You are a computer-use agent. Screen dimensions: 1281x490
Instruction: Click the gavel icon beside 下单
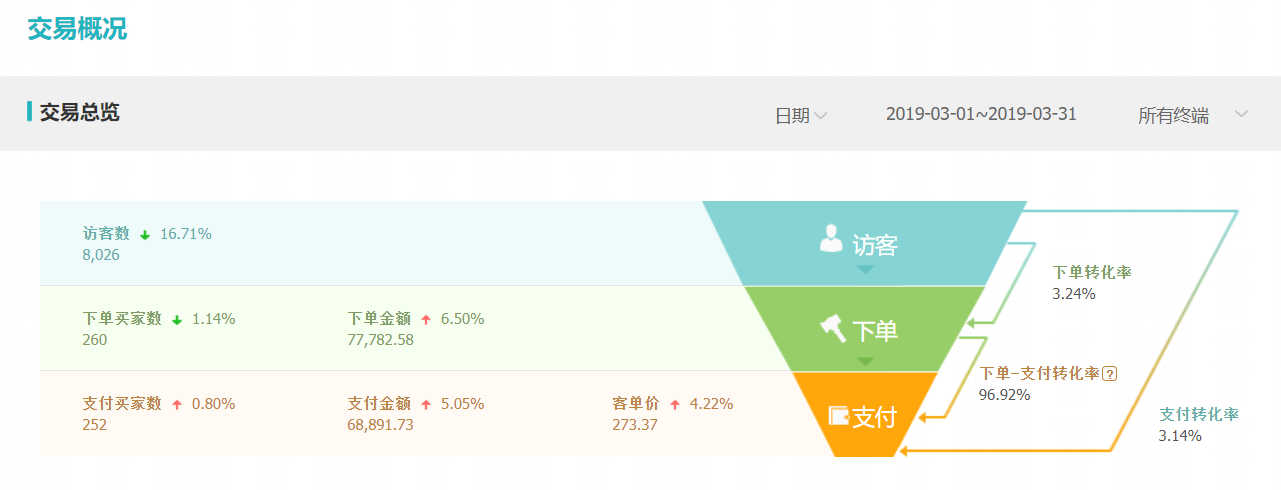832,327
